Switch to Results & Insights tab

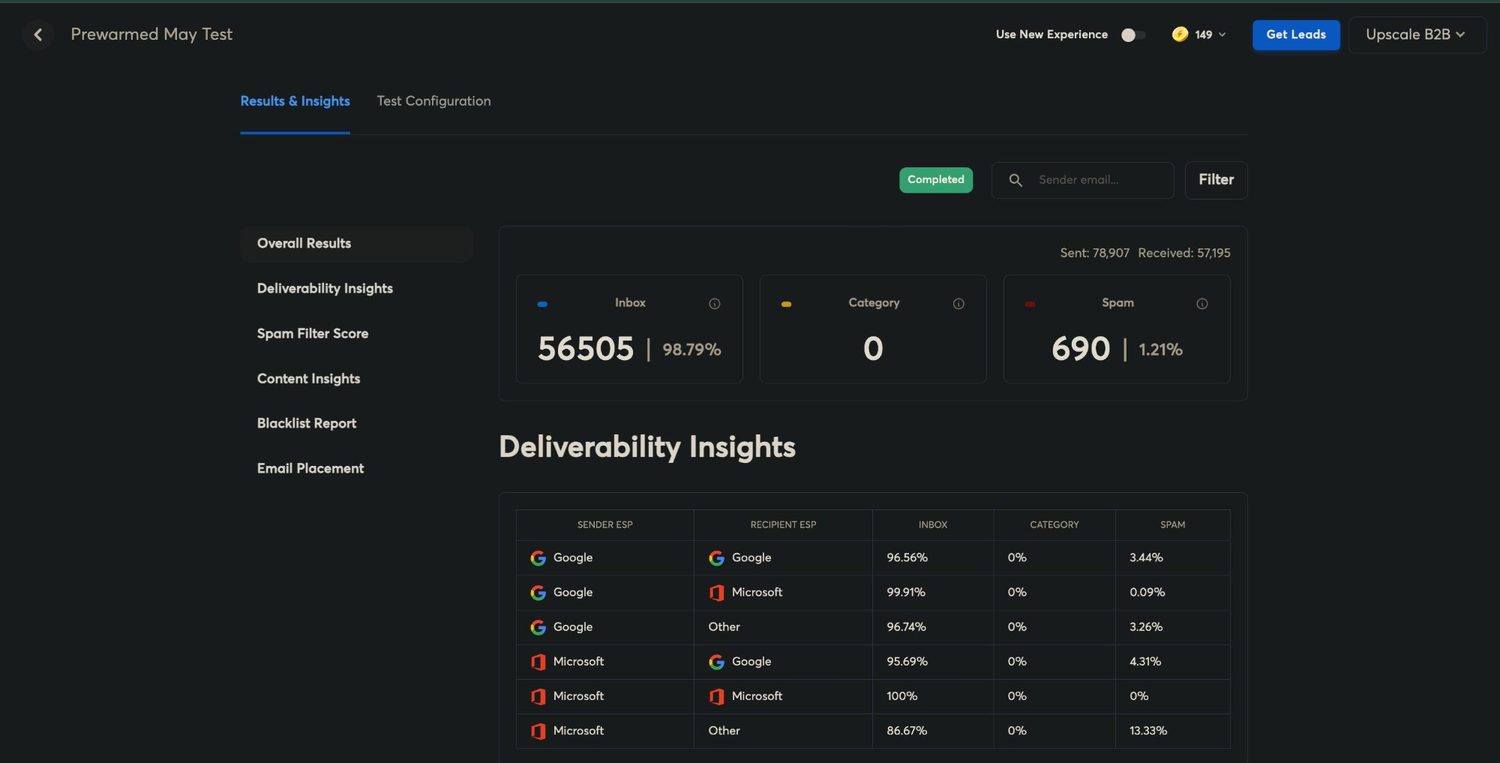(295, 101)
